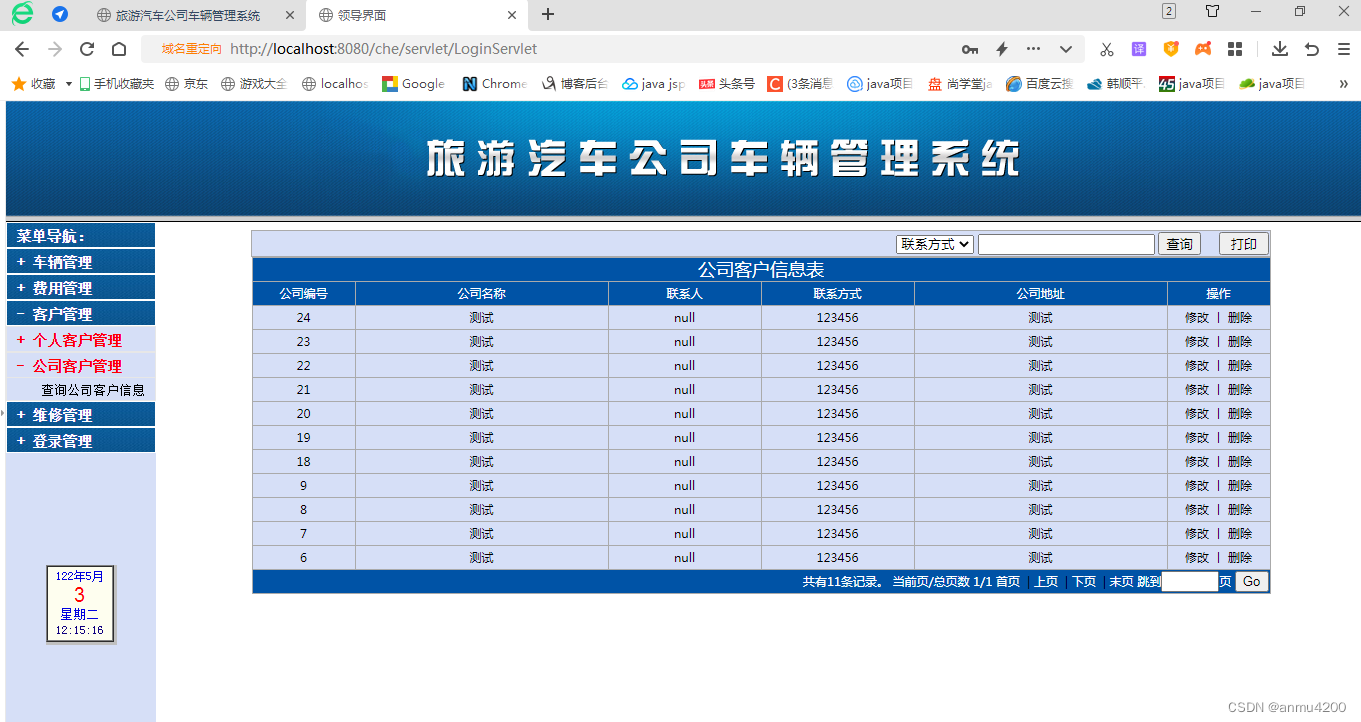The image size is (1361, 722).
Task: Expand the 收藏 favorites dropdown arrow
Action: coord(69,84)
